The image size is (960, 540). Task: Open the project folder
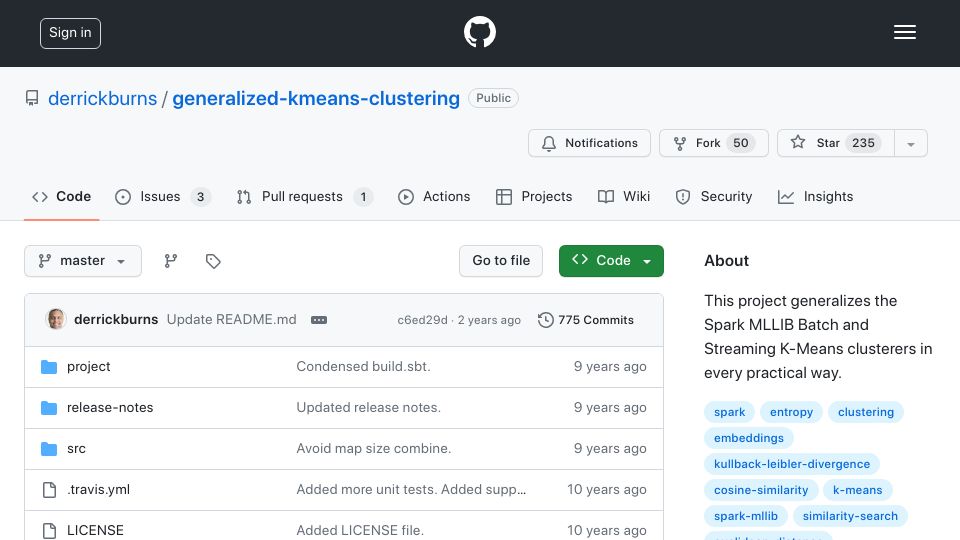[x=89, y=367]
